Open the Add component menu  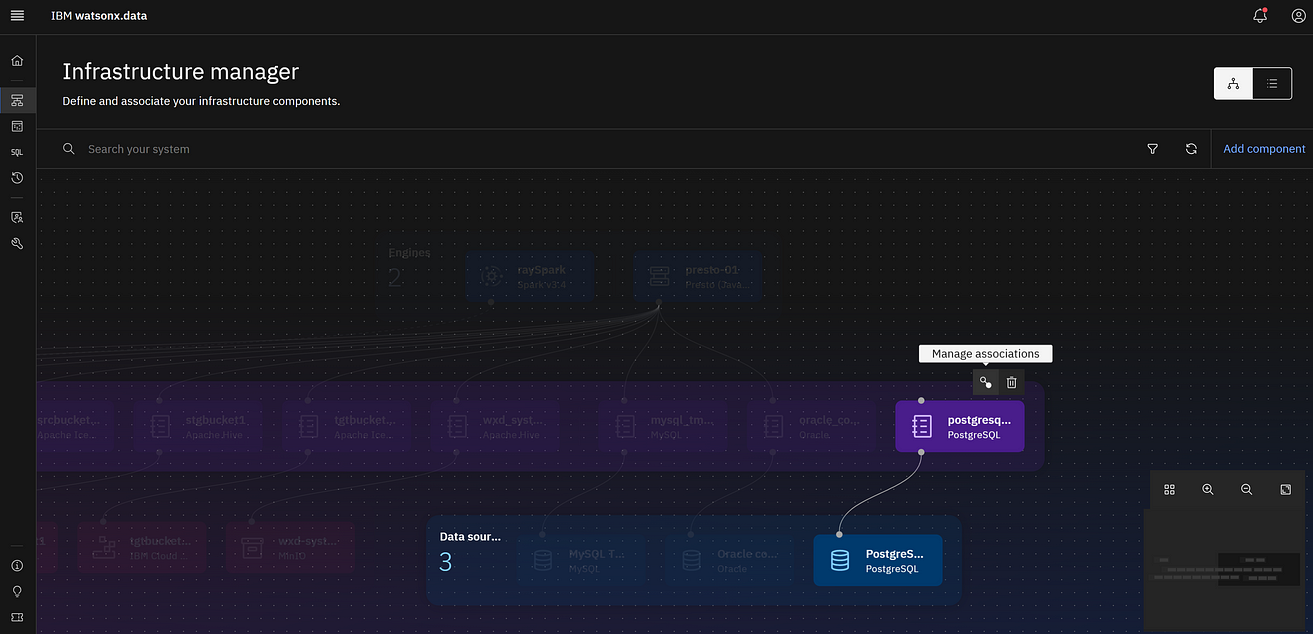pos(1264,149)
